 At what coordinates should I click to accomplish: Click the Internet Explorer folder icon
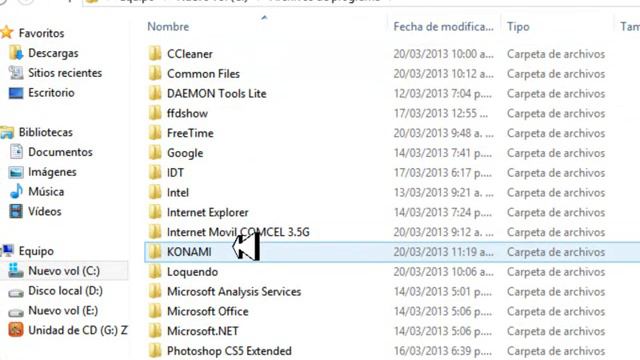coord(155,212)
